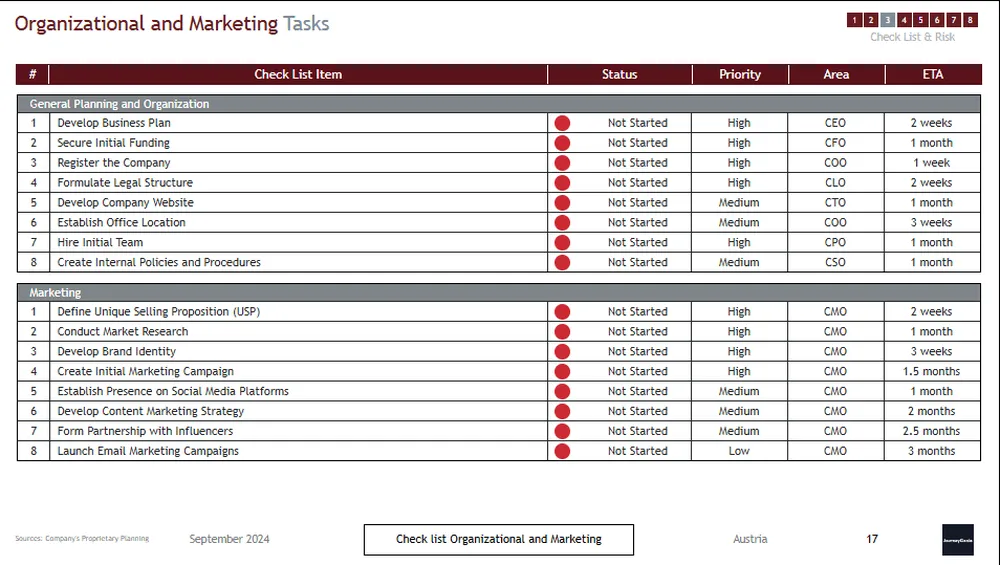Click red status dot for Hire Initial Team
This screenshot has width=1000, height=565.
tap(562, 242)
